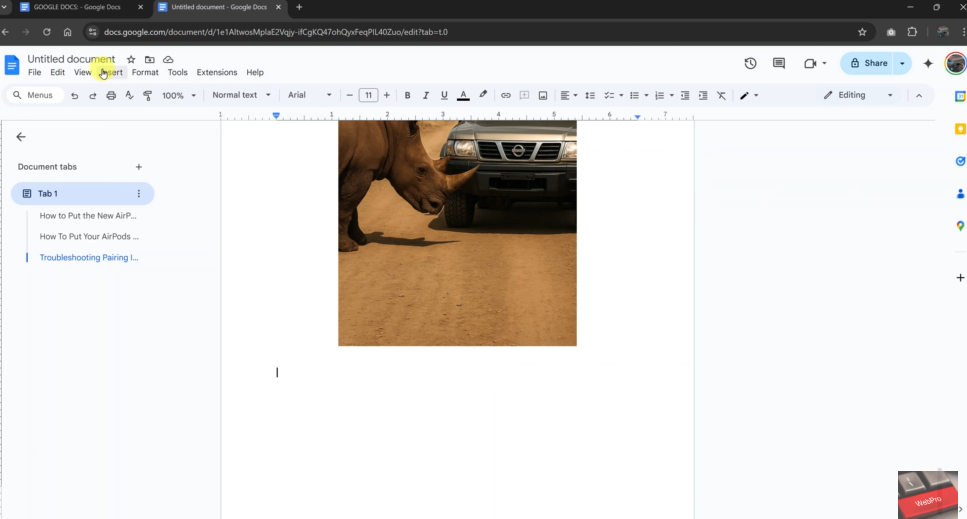Expand the bulleted list options arrow
This screenshot has height=519, width=967.
tap(646, 96)
